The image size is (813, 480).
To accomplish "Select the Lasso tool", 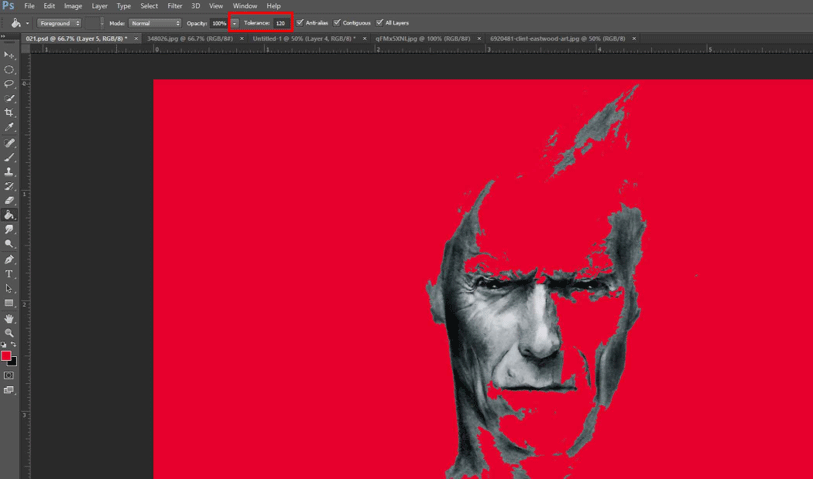I will pos(9,84).
